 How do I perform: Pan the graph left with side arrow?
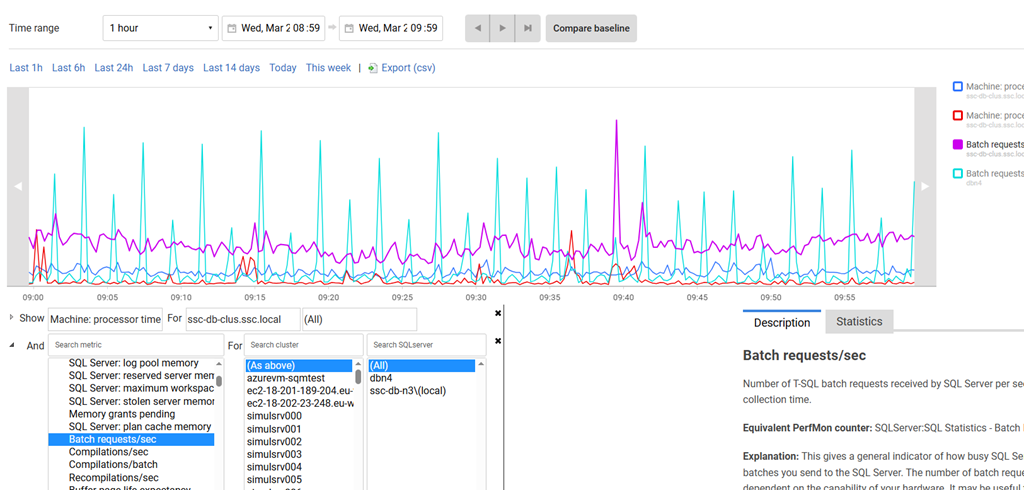pyautogui.click(x=17, y=186)
